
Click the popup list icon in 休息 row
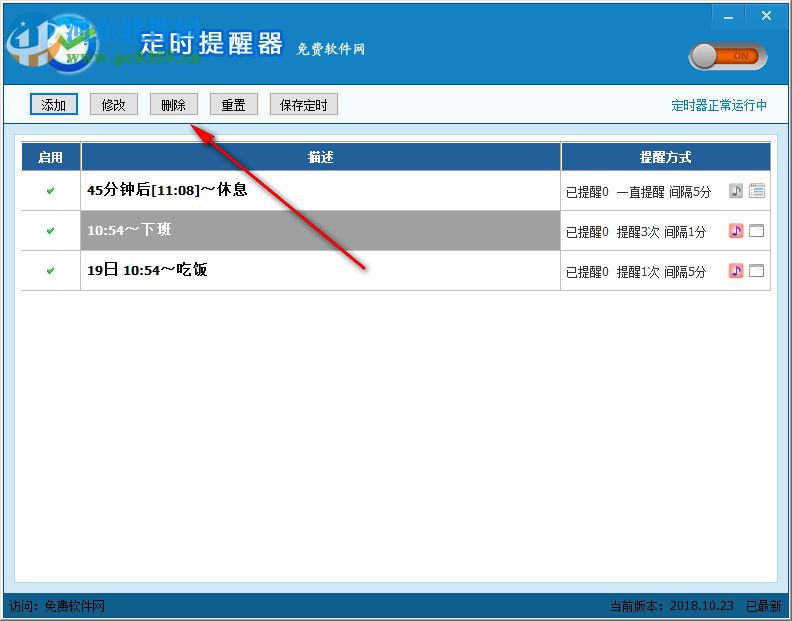click(x=757, y=191)
